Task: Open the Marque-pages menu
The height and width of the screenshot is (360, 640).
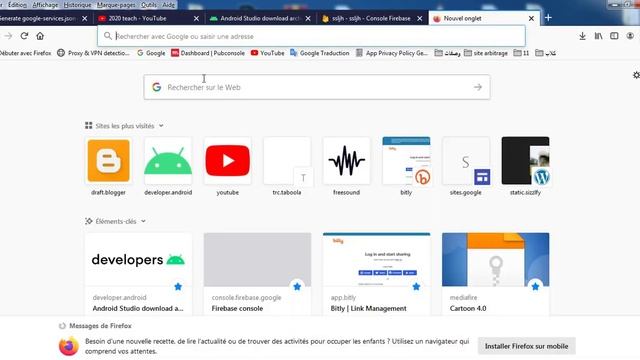Action: click(x=116, y=5)
